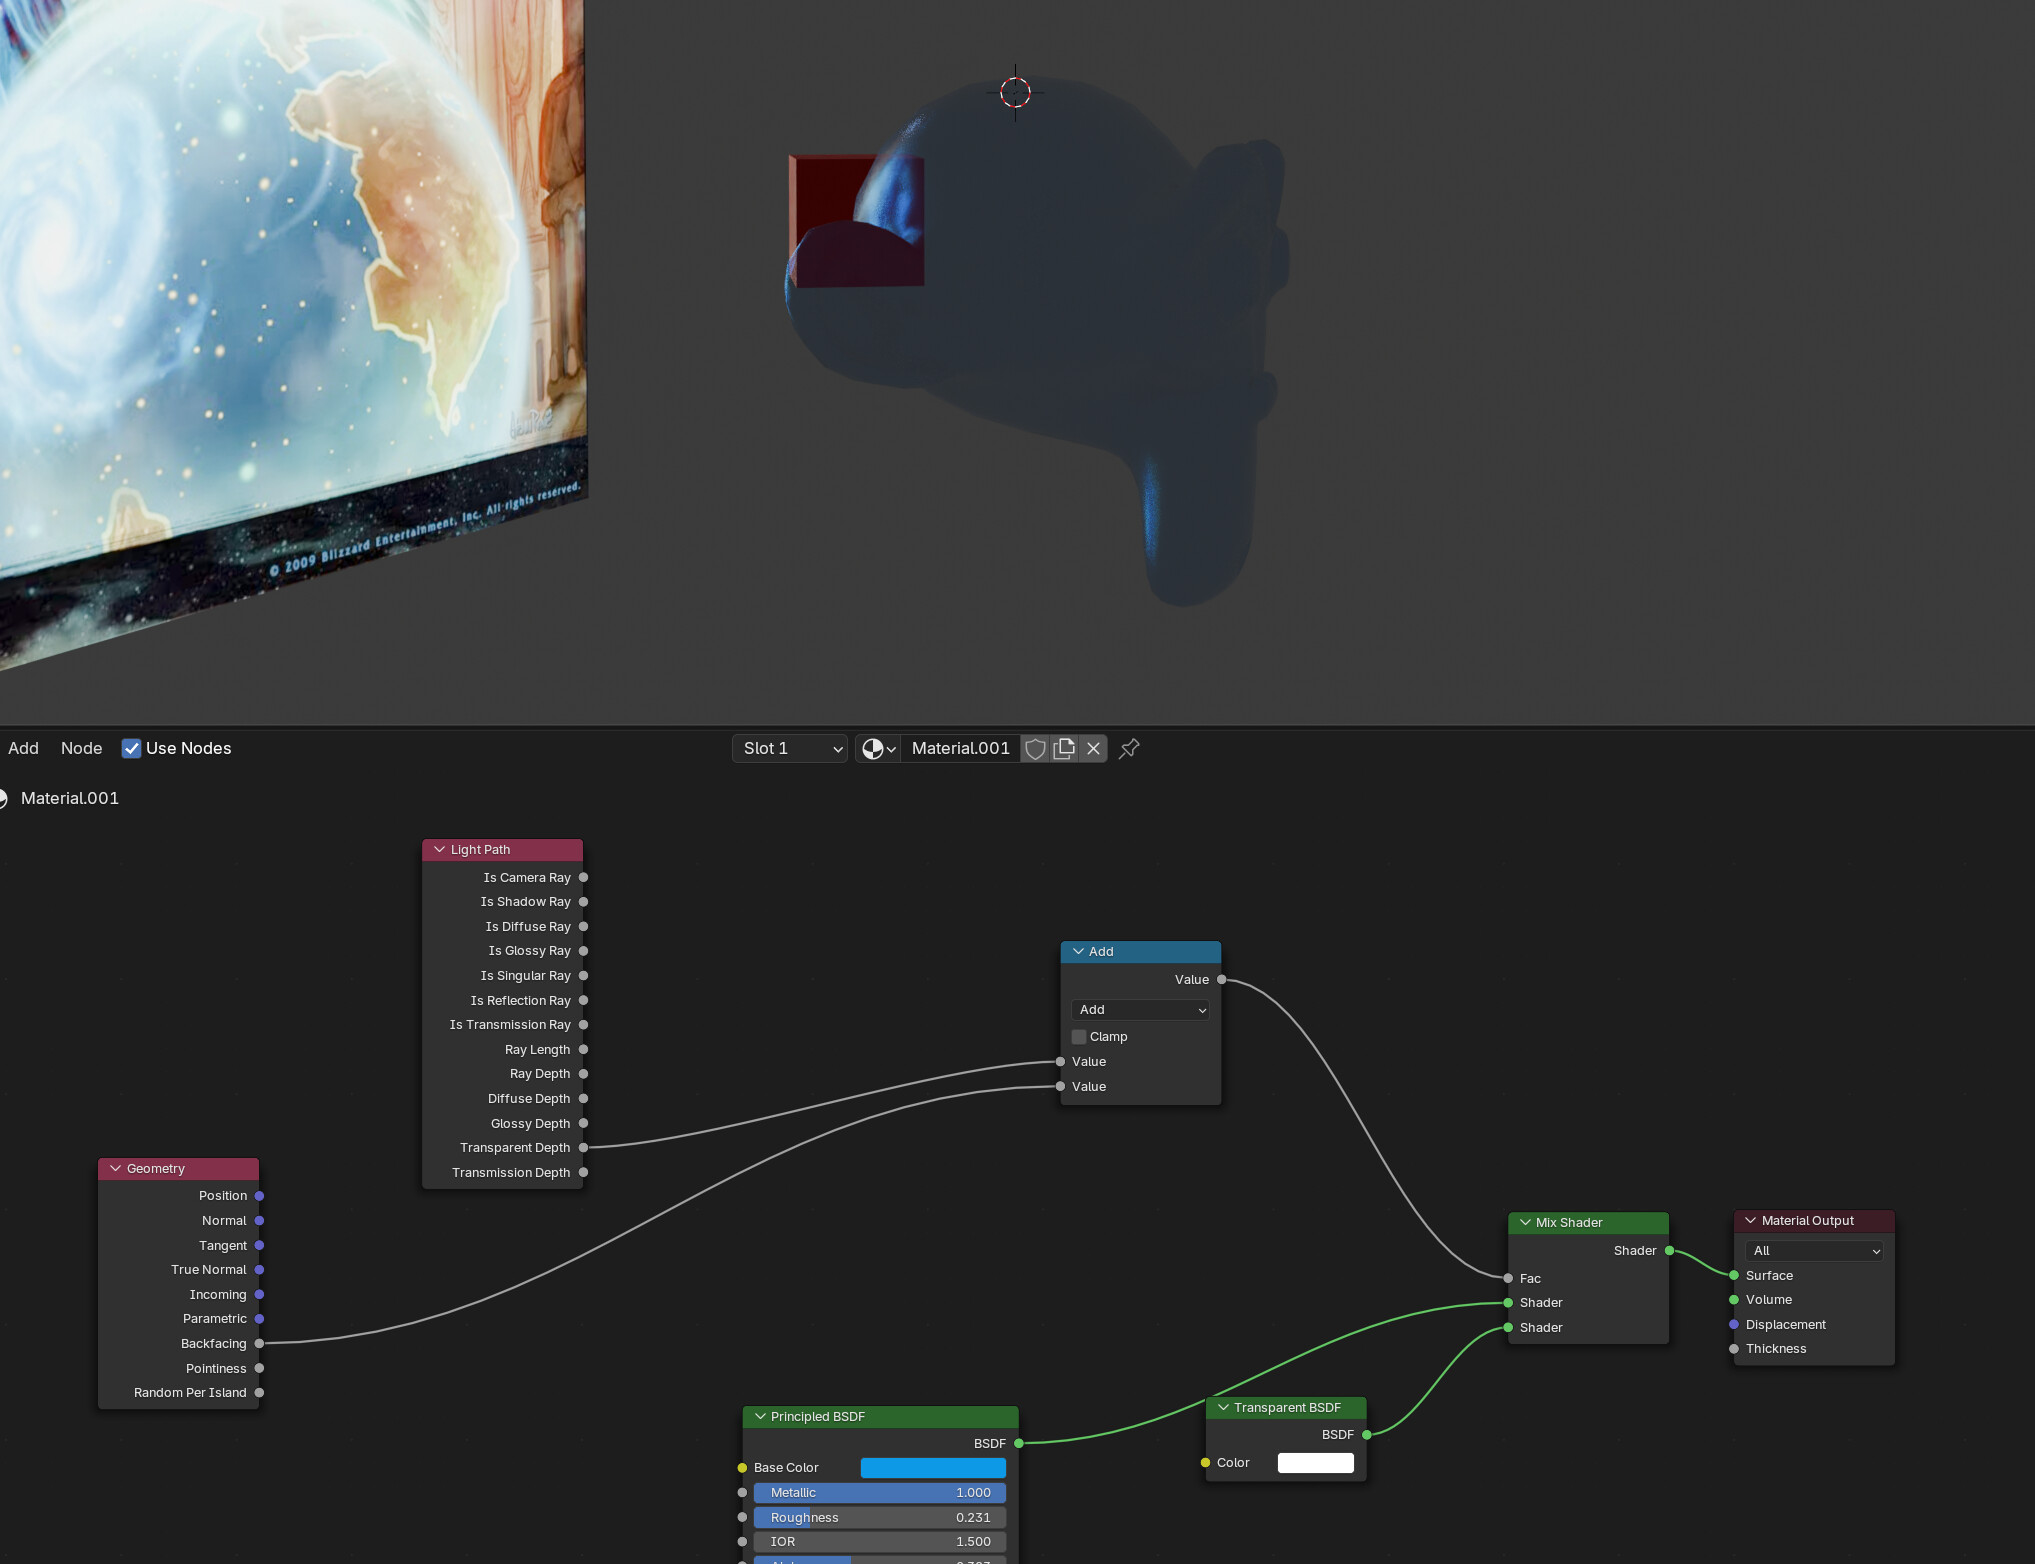Click the Roughness slider
The width and height of the screenshot is (2035, 1564).
click(880, 1518)
